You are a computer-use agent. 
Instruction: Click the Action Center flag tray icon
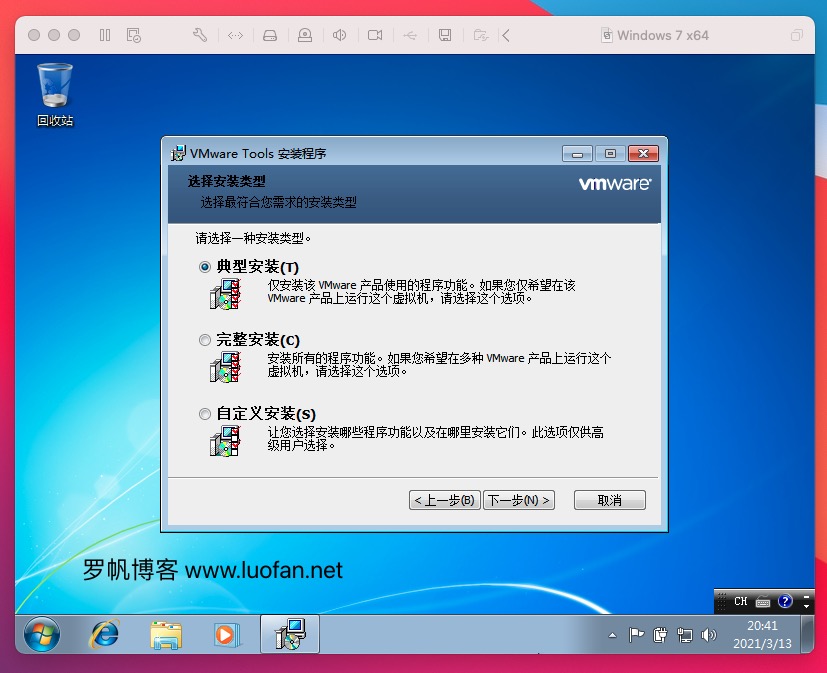pyautogui.click(x=636, y=635)
